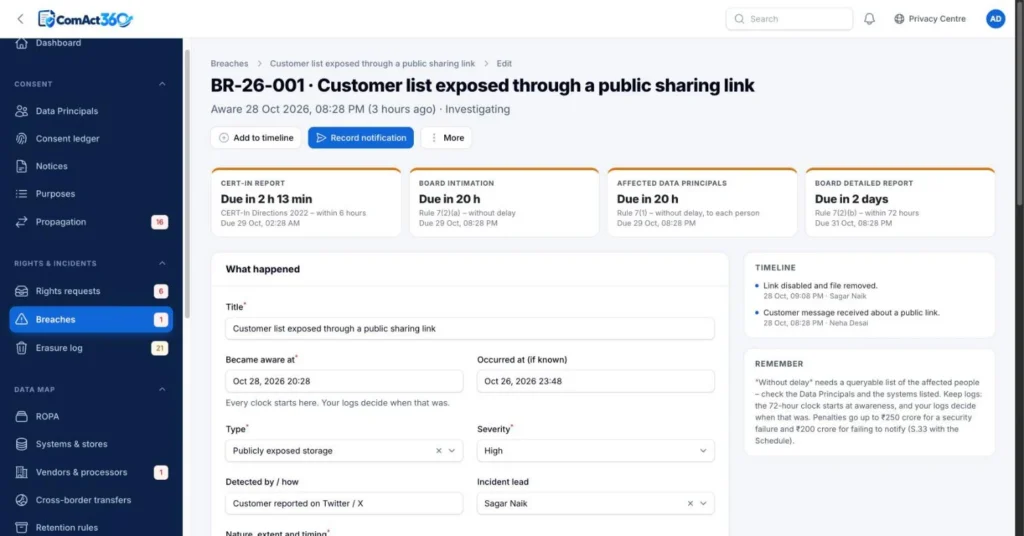Edit the Occurred at field
The height and width of the screenshot is (536, 1024).
point(596,381)
